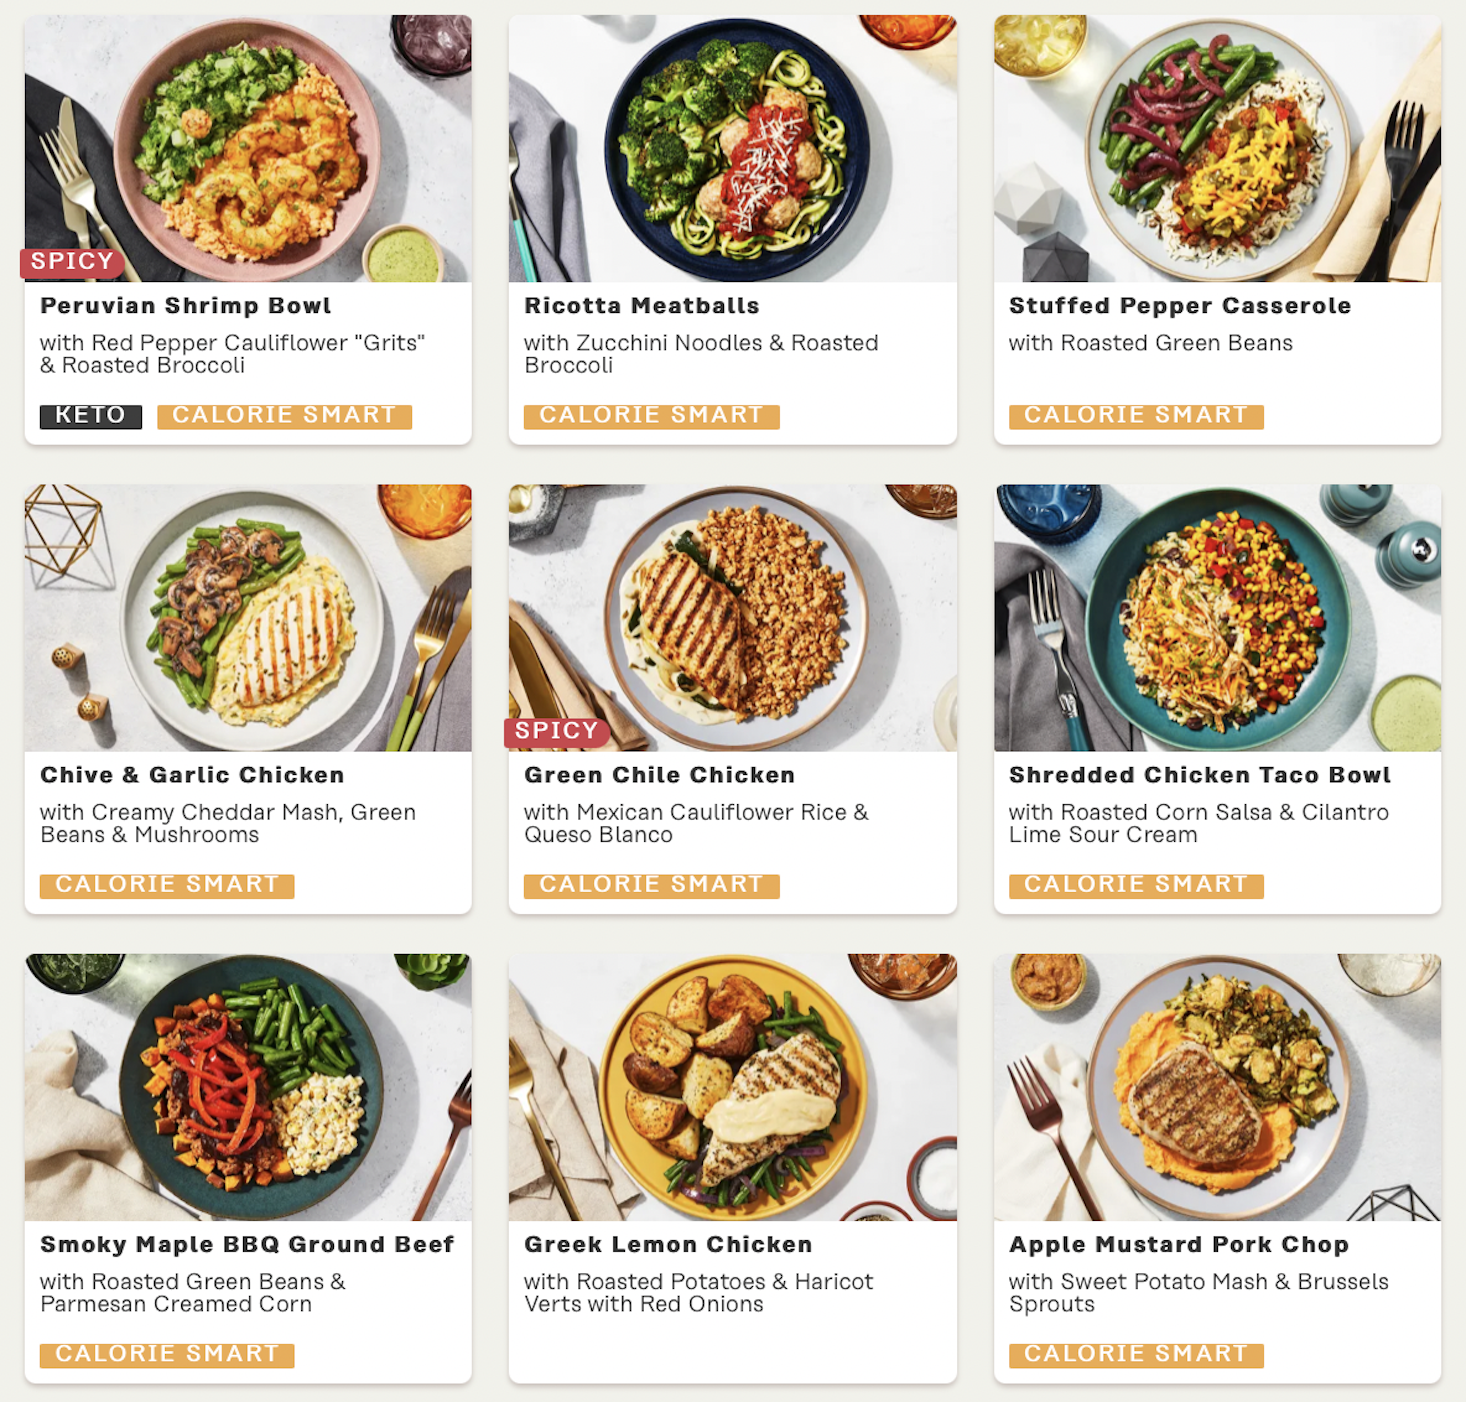Select the Ricotta Meatballs meal image
This screenshot has height=1402, width=1466.
(732, 148)
